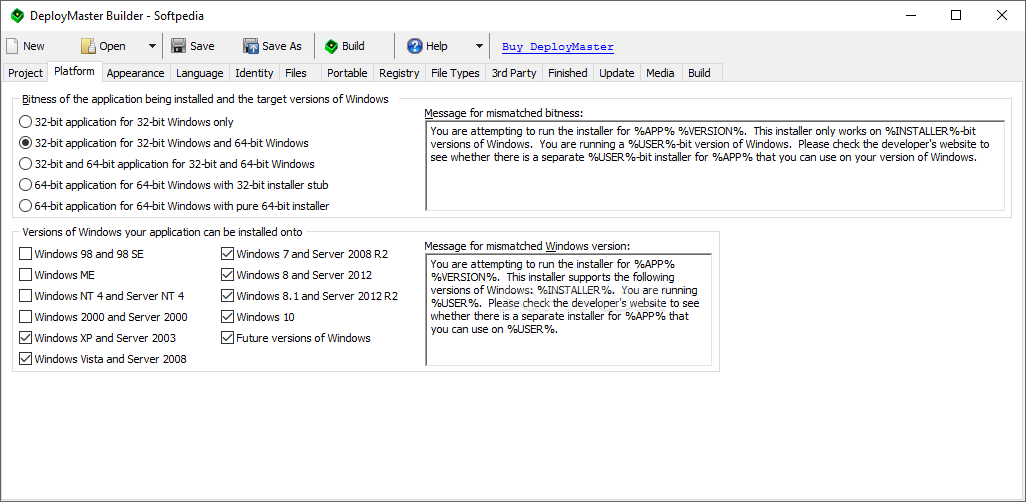
Task: Select the Platform tab
Action: [75, 71]
